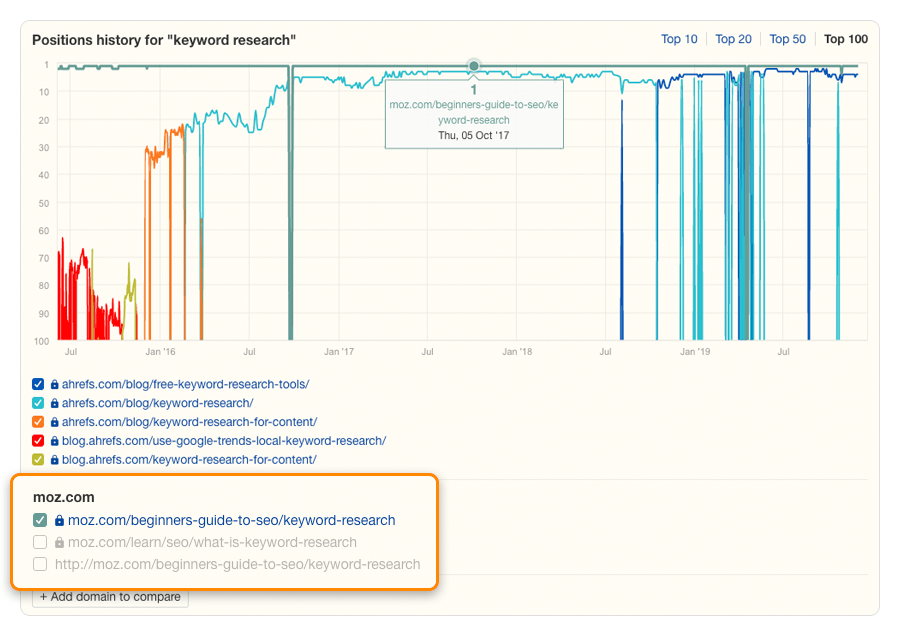Open the use-google-trends-local-keyword-research link
The image size is (900, 635).
[224, 441]
